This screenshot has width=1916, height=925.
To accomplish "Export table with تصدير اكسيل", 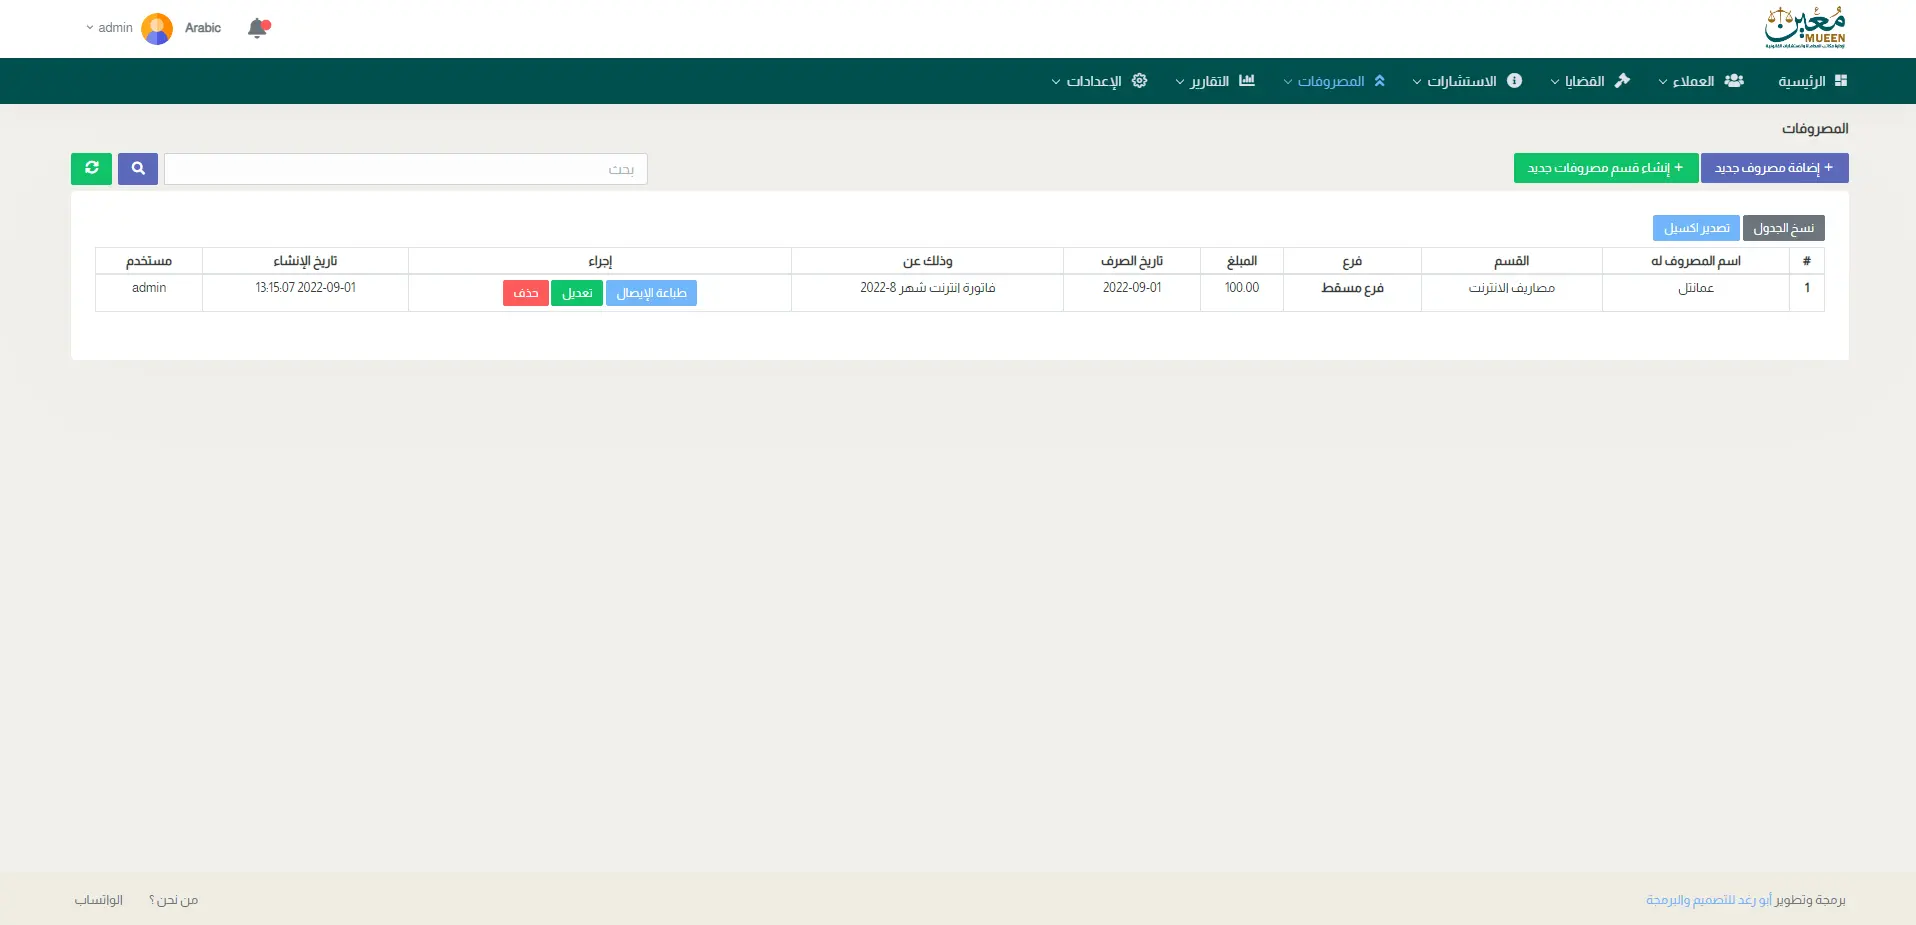I will pos(1696,228).
